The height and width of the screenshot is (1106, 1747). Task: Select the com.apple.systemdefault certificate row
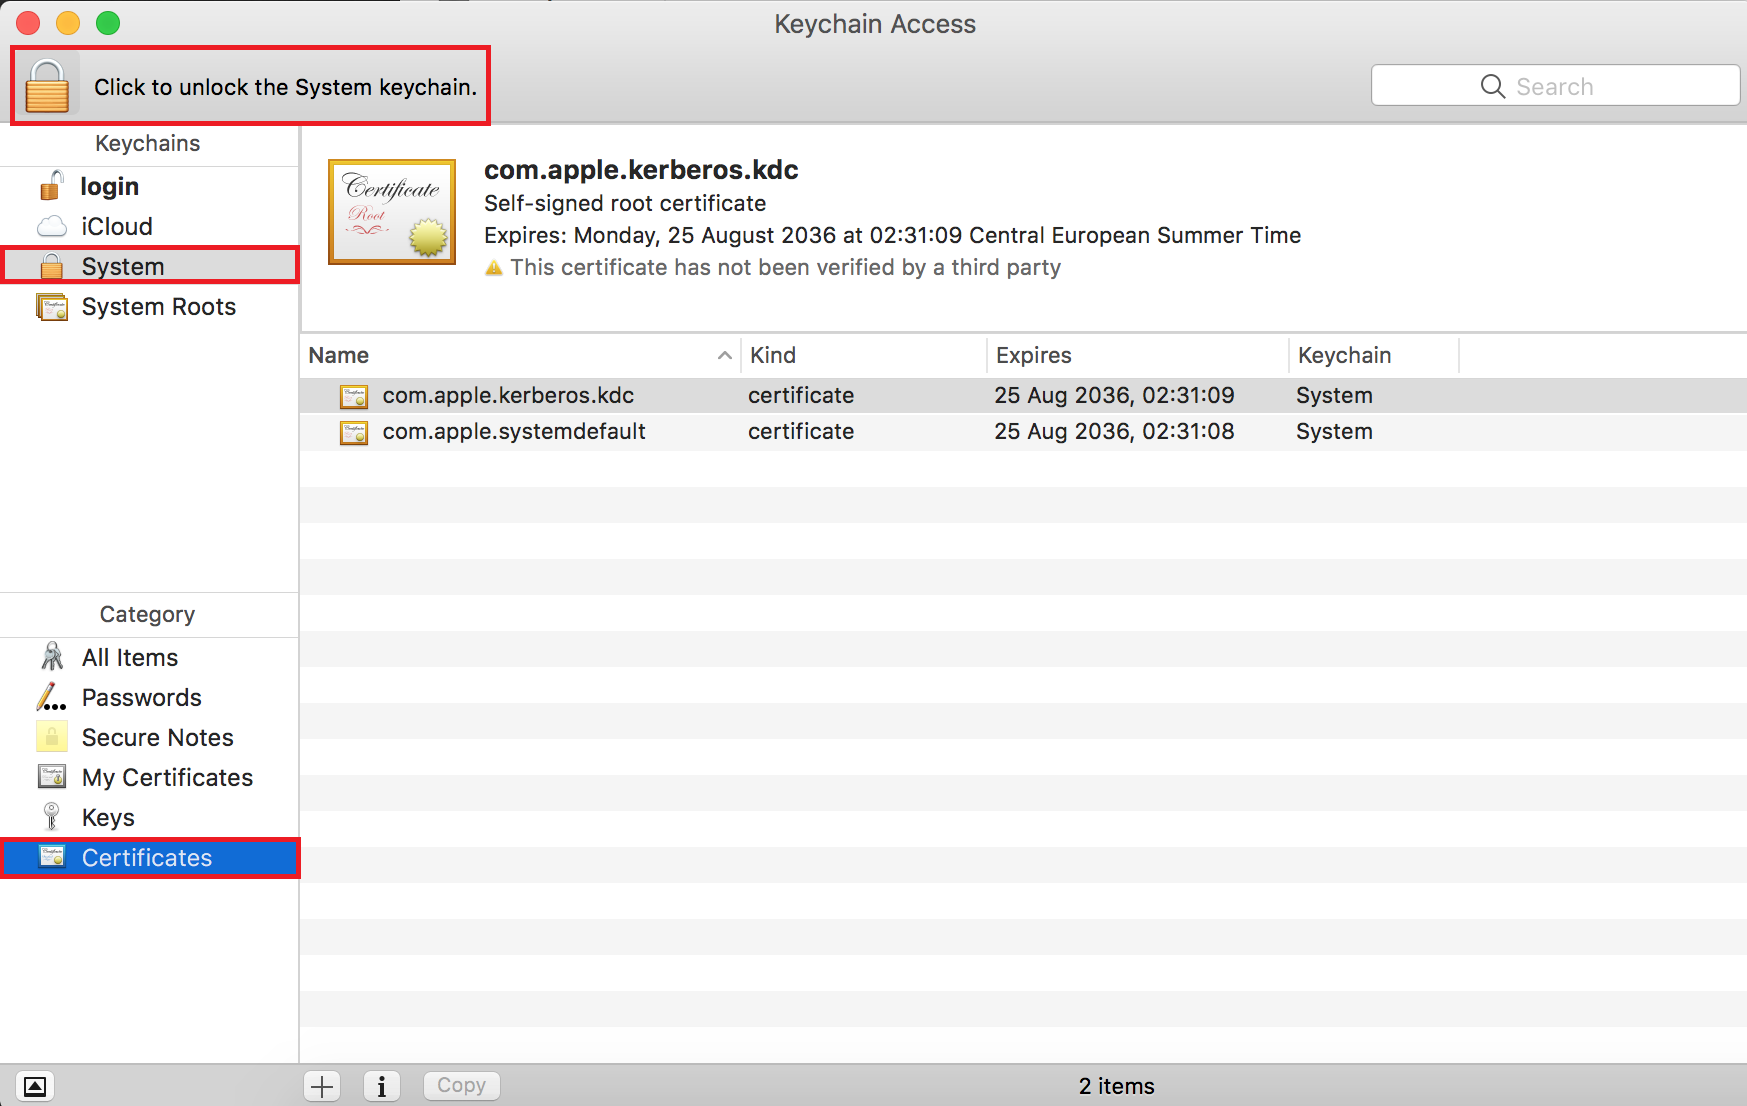point(1023,432)
